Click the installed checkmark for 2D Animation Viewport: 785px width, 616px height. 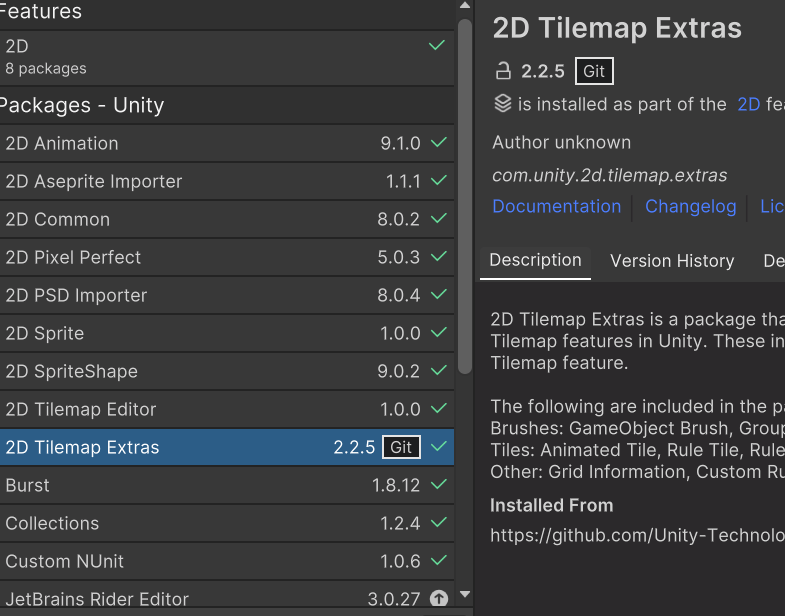[x=439, y=143]
